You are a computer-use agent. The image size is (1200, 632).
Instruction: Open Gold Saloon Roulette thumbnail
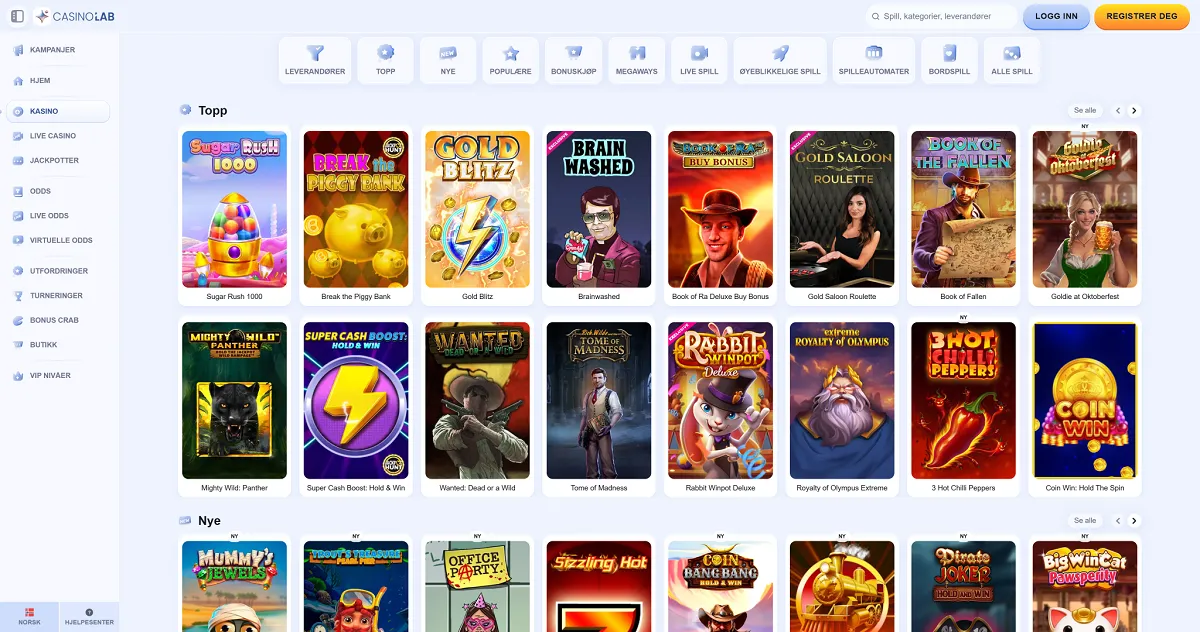842,209
